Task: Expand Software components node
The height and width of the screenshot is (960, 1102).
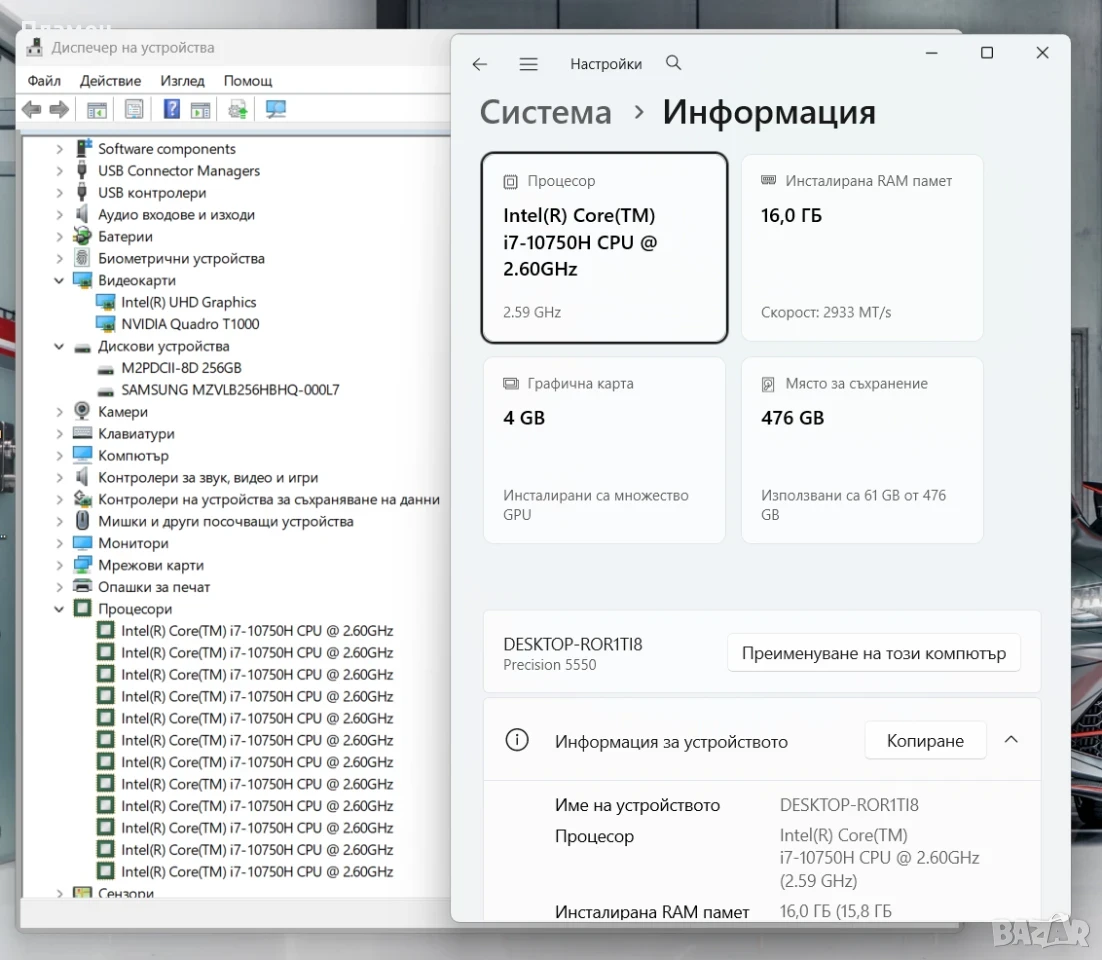Action: (x=60, y=149)
